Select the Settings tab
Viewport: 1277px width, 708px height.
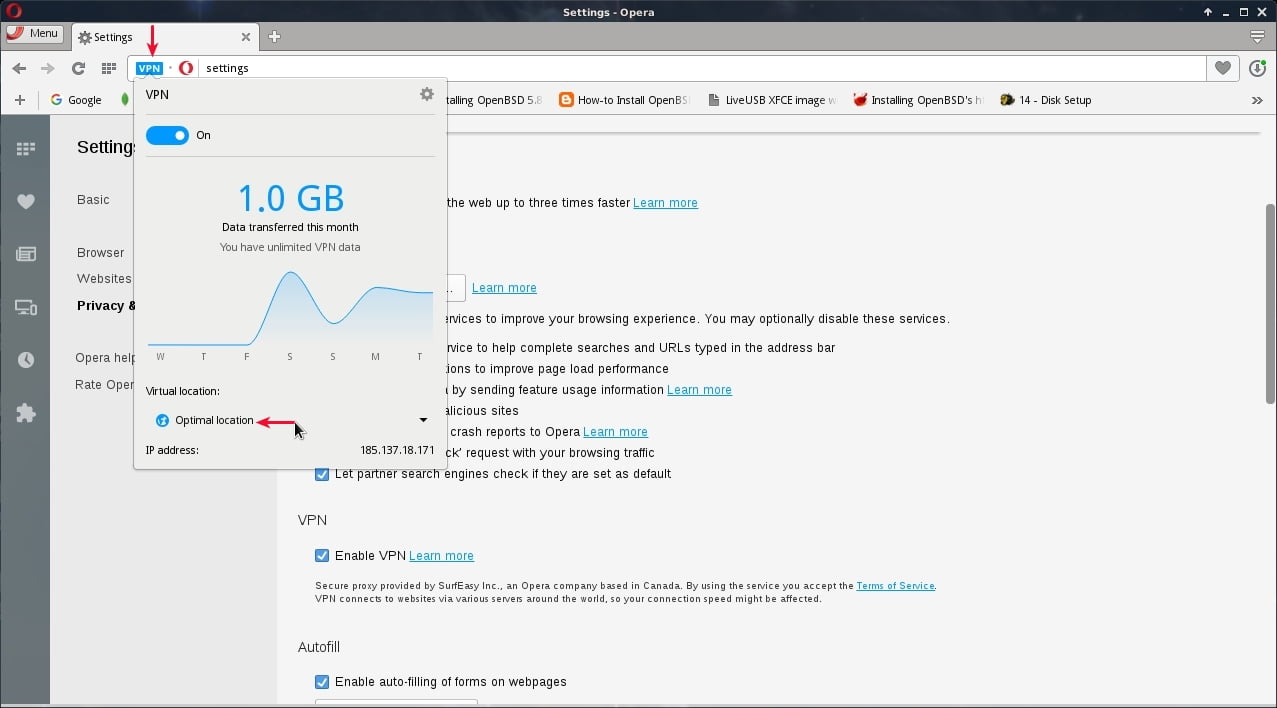click(x=165, y=37)
